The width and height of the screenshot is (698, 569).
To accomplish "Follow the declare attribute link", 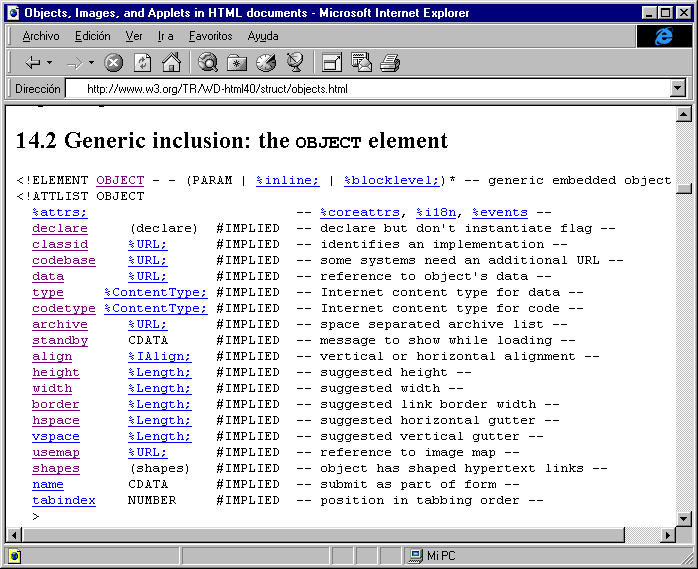I will pyautogui.click(x=60, y=228).
